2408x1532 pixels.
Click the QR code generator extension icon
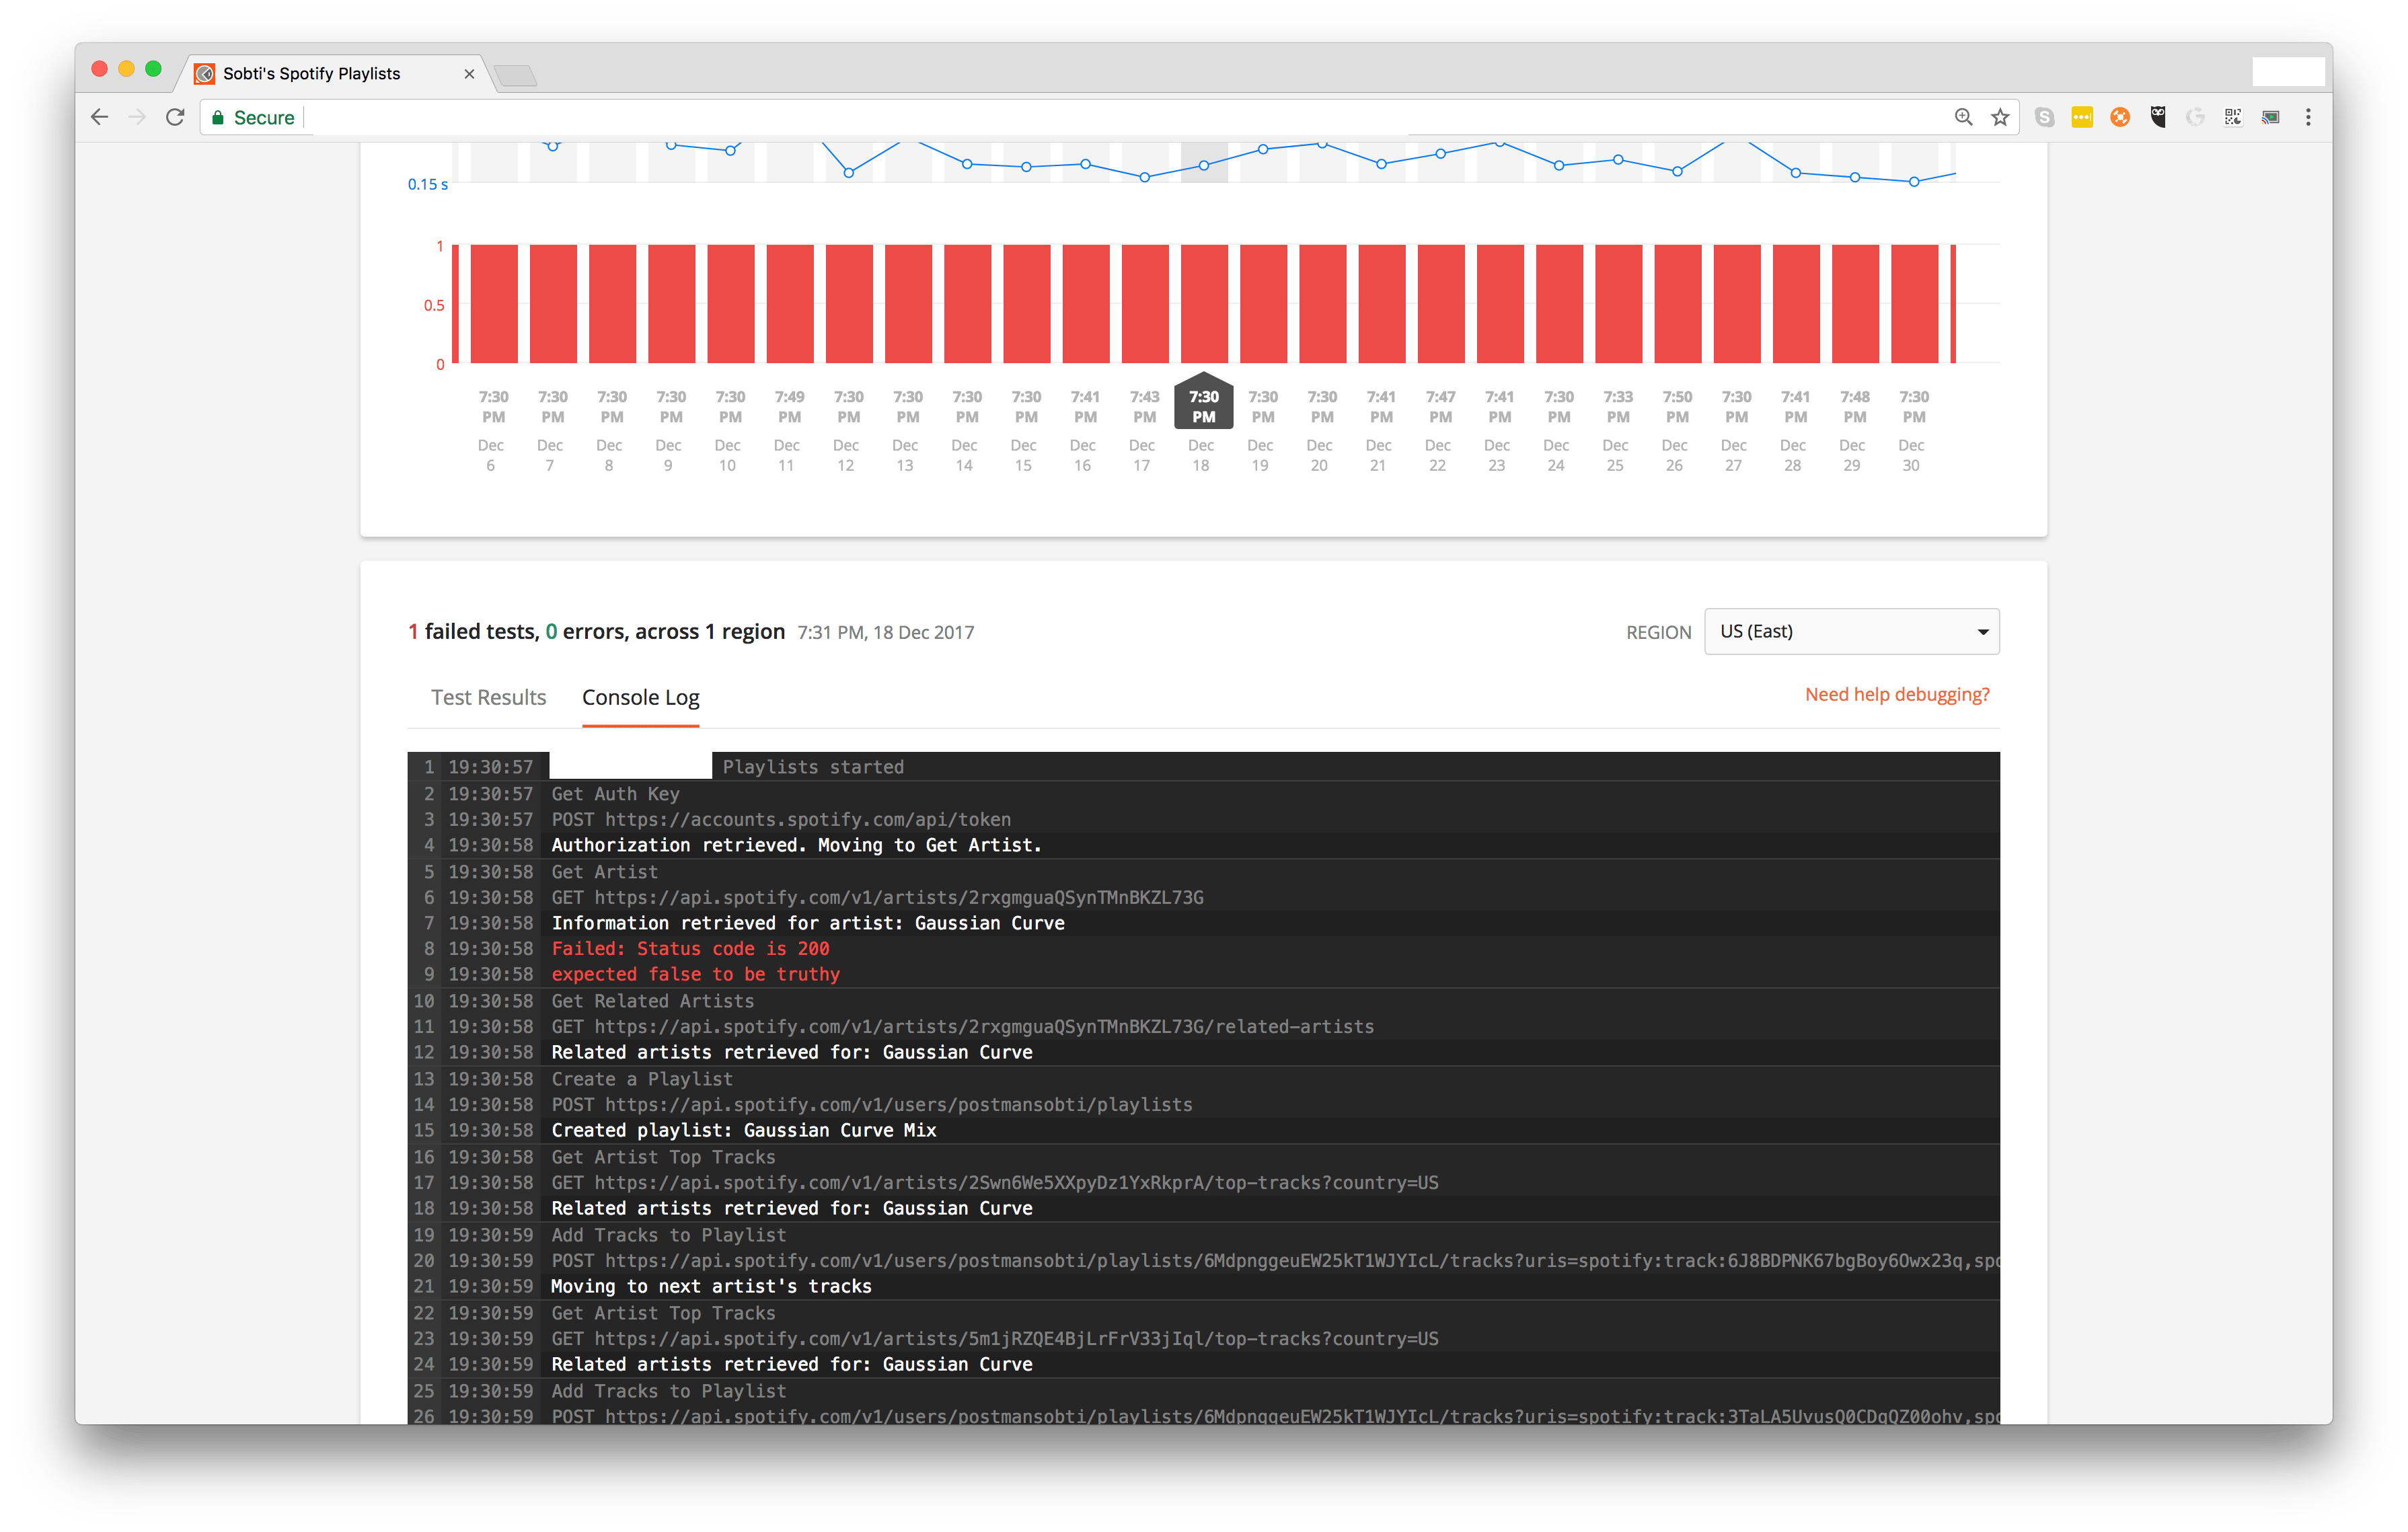[2233, 118]
